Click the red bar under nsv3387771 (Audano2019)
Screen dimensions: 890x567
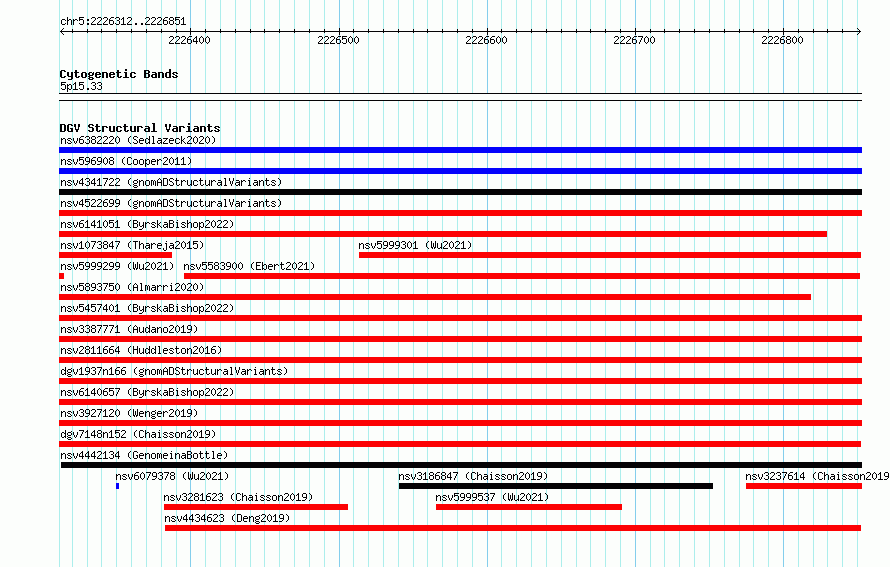tap(460, 339)
